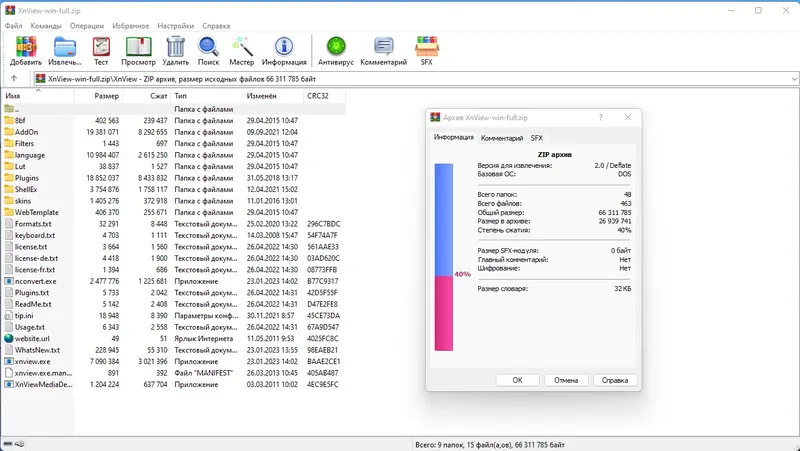800x451 pixels.
Task: Click OK in the archive dialog
Action: (517, 380)
